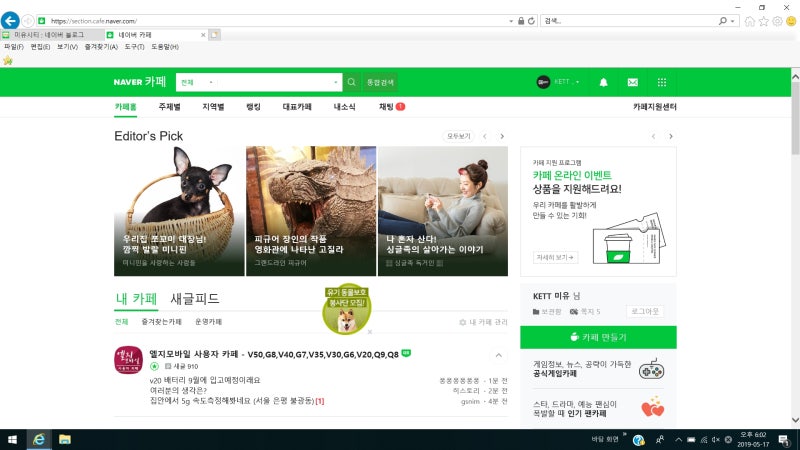Refresh the page using reload icon
Viewport: 800px width, 450px height.
point(531,21)
